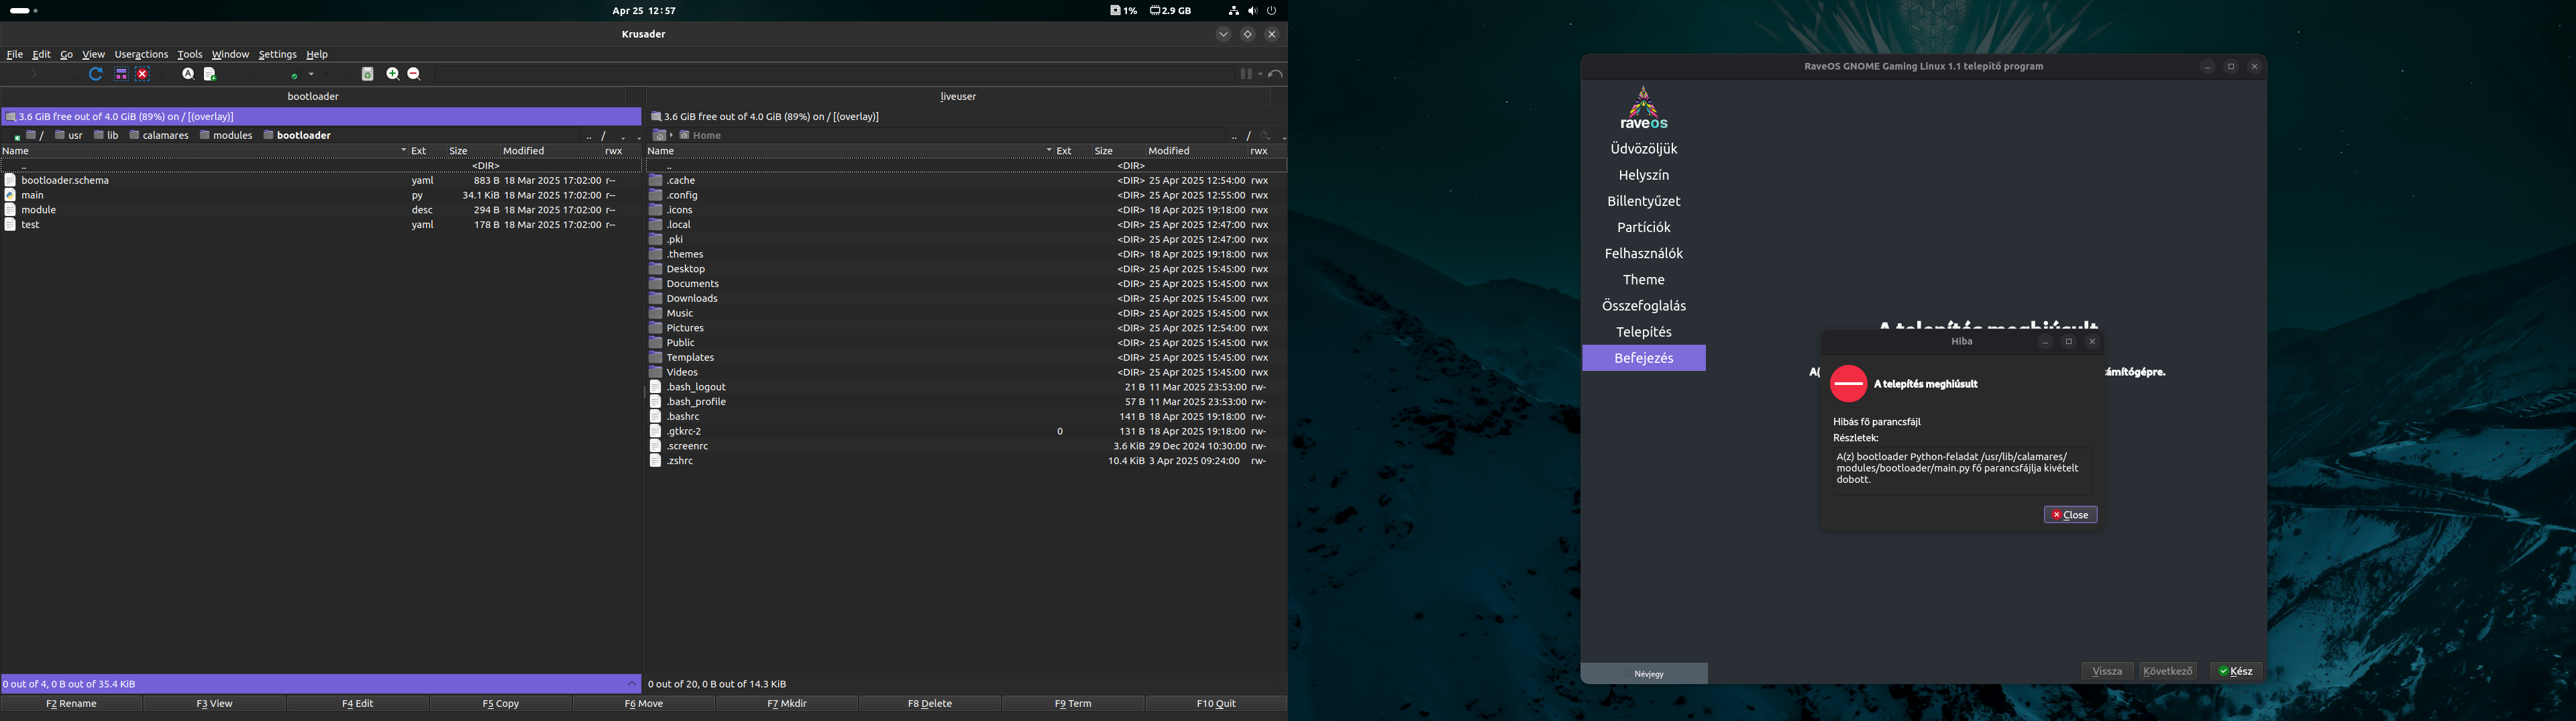Click the red X unselect-all toolbar icon
Viewport: 2576px width, 721px height.
pyautogui.click(x=143, y=74)
